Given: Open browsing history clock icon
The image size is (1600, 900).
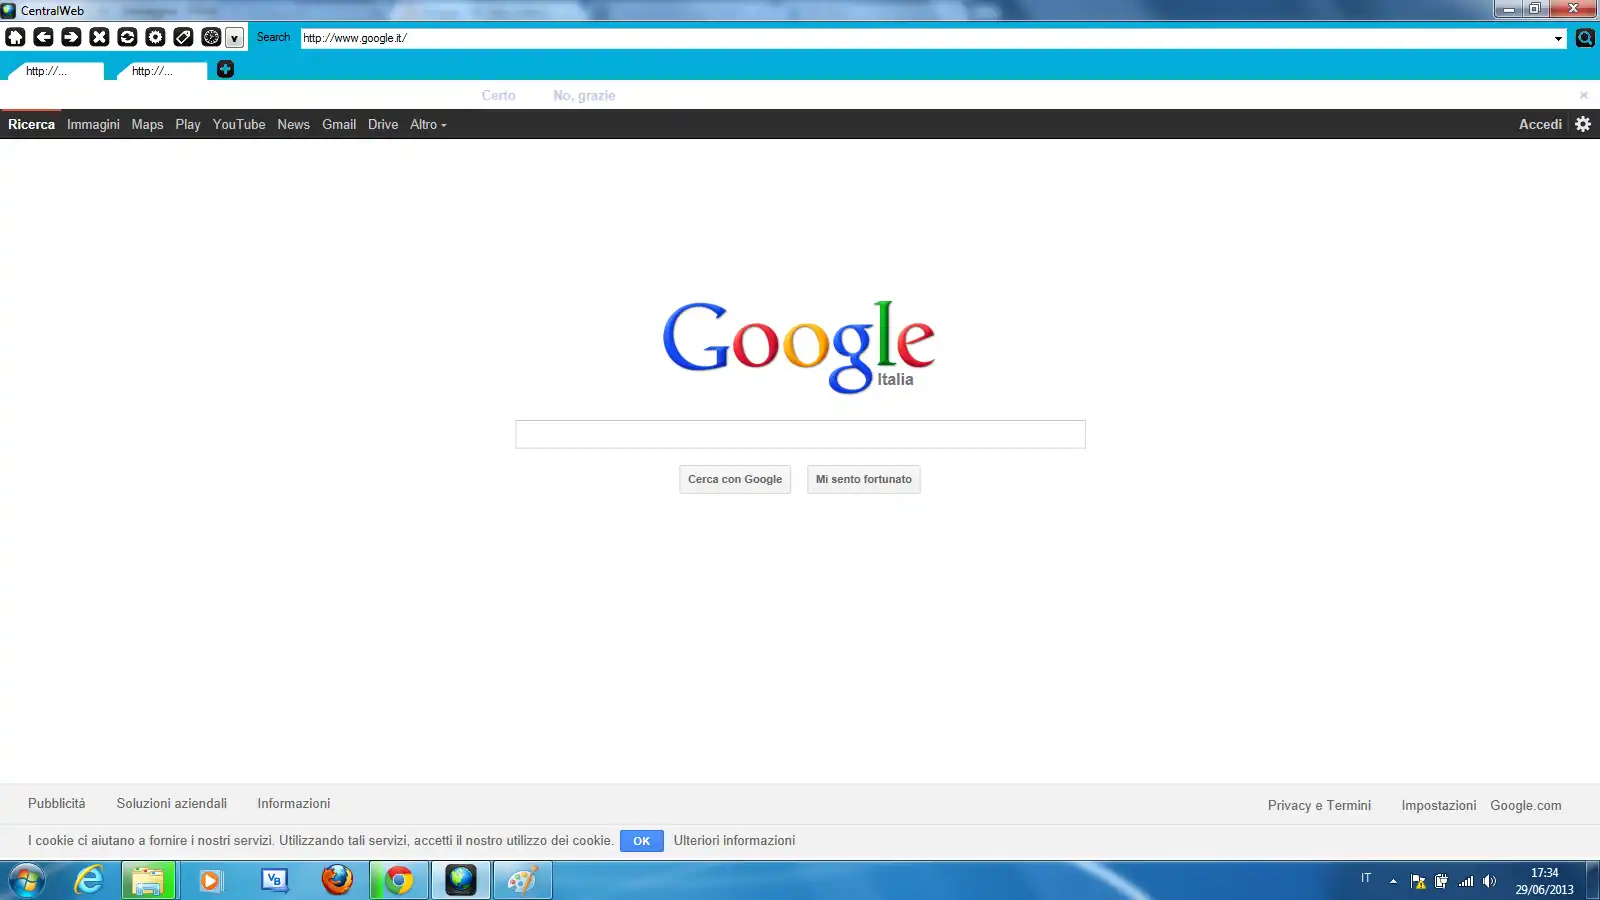Looking at the screenshot, I should point(211,37).
